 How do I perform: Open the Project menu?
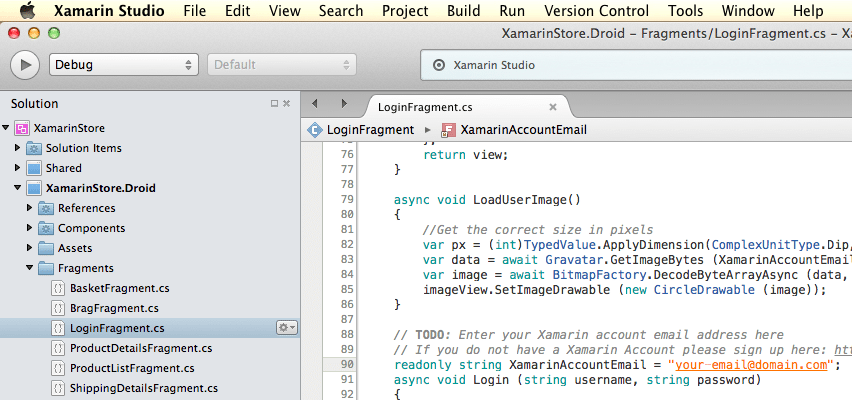[405, 11]
